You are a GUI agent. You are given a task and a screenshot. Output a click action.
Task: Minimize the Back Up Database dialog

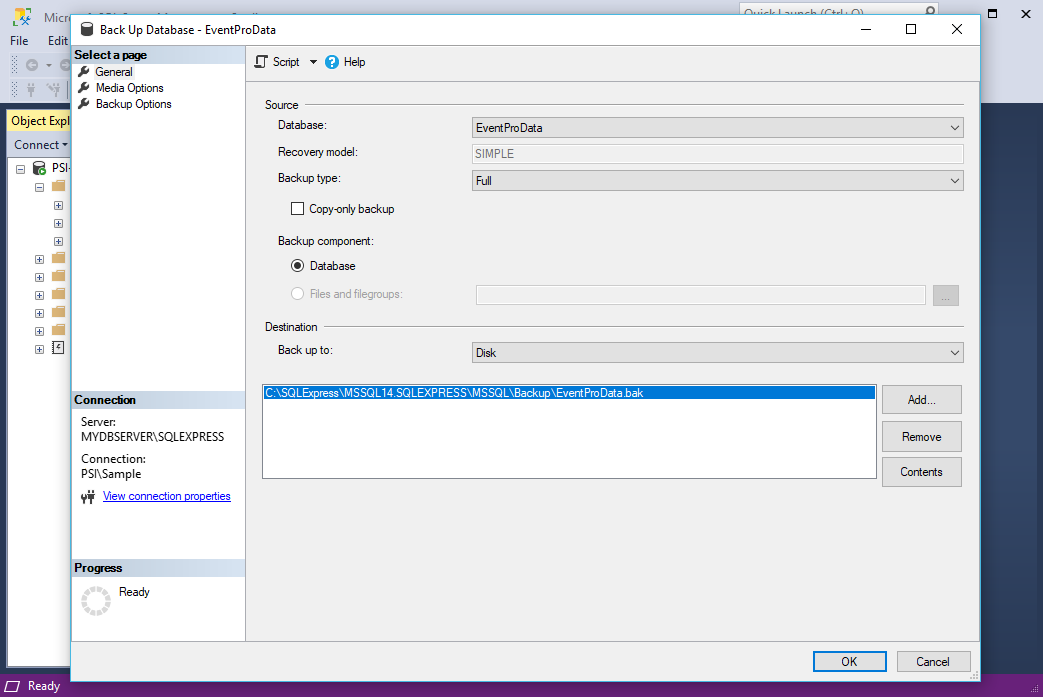[866, 29]
